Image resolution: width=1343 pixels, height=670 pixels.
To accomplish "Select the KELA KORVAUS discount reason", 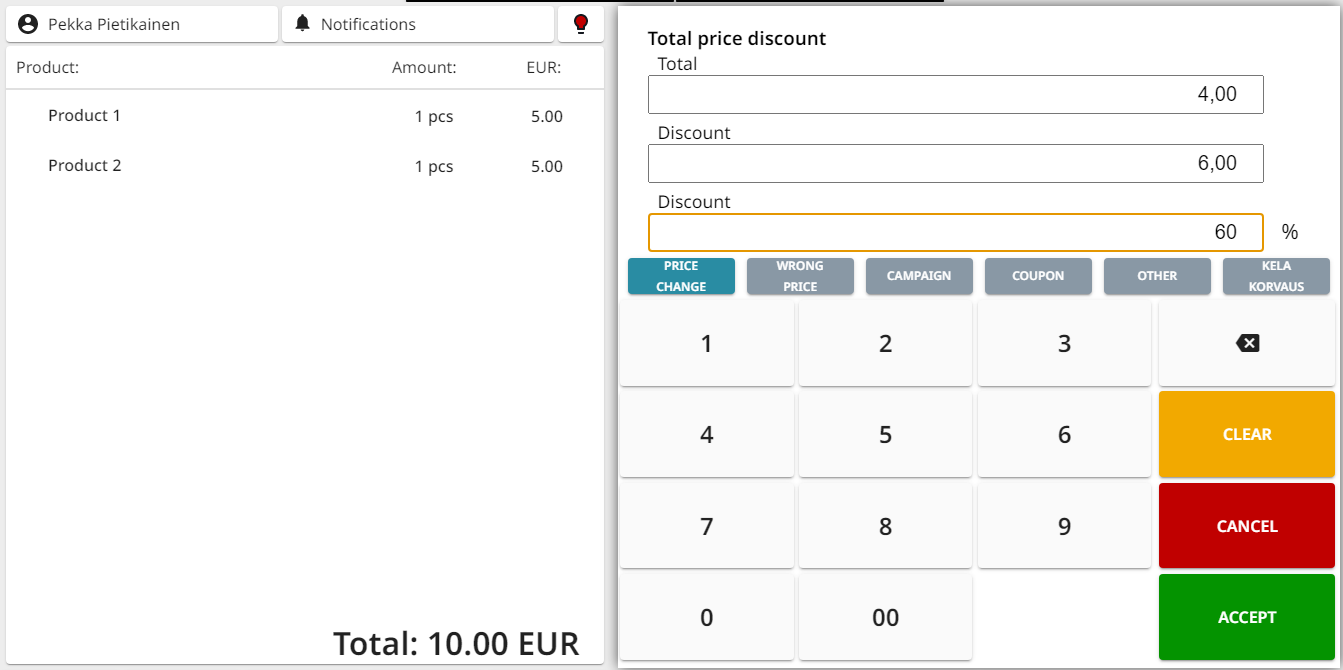I will [1276, 275].
